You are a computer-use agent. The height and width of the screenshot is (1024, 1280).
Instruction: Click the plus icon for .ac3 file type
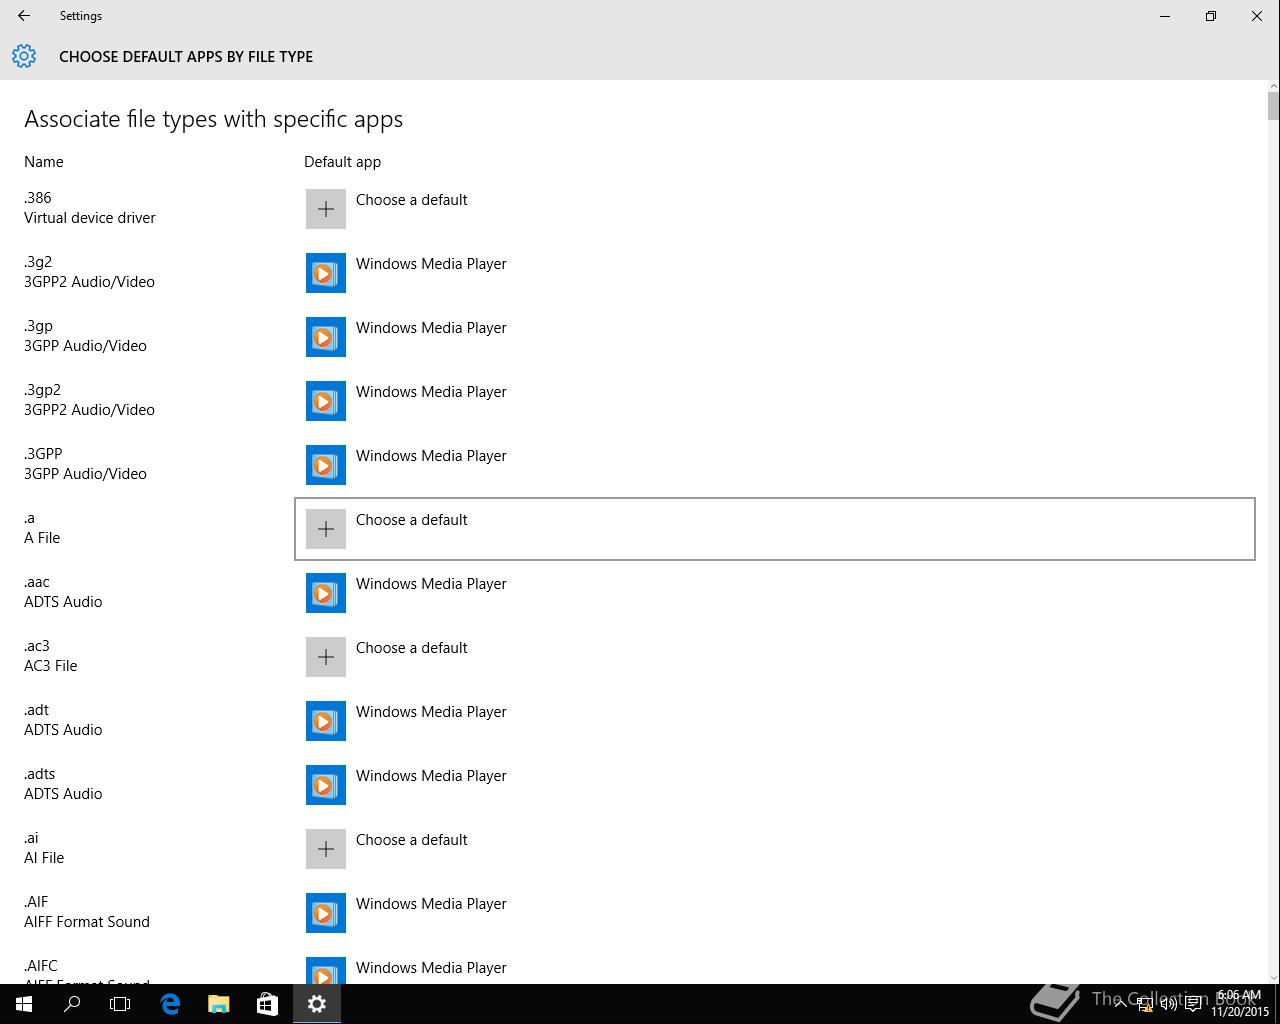click(326, 657)
